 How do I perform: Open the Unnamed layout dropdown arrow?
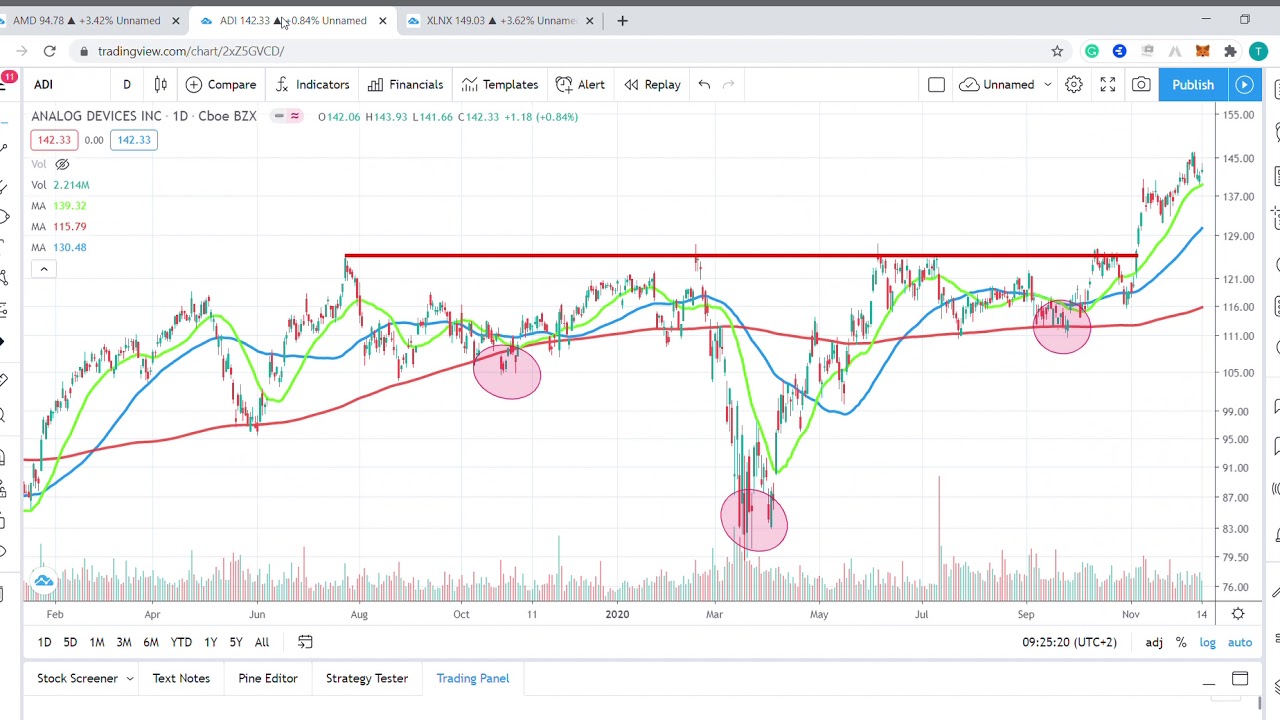tap(1047, 85)
